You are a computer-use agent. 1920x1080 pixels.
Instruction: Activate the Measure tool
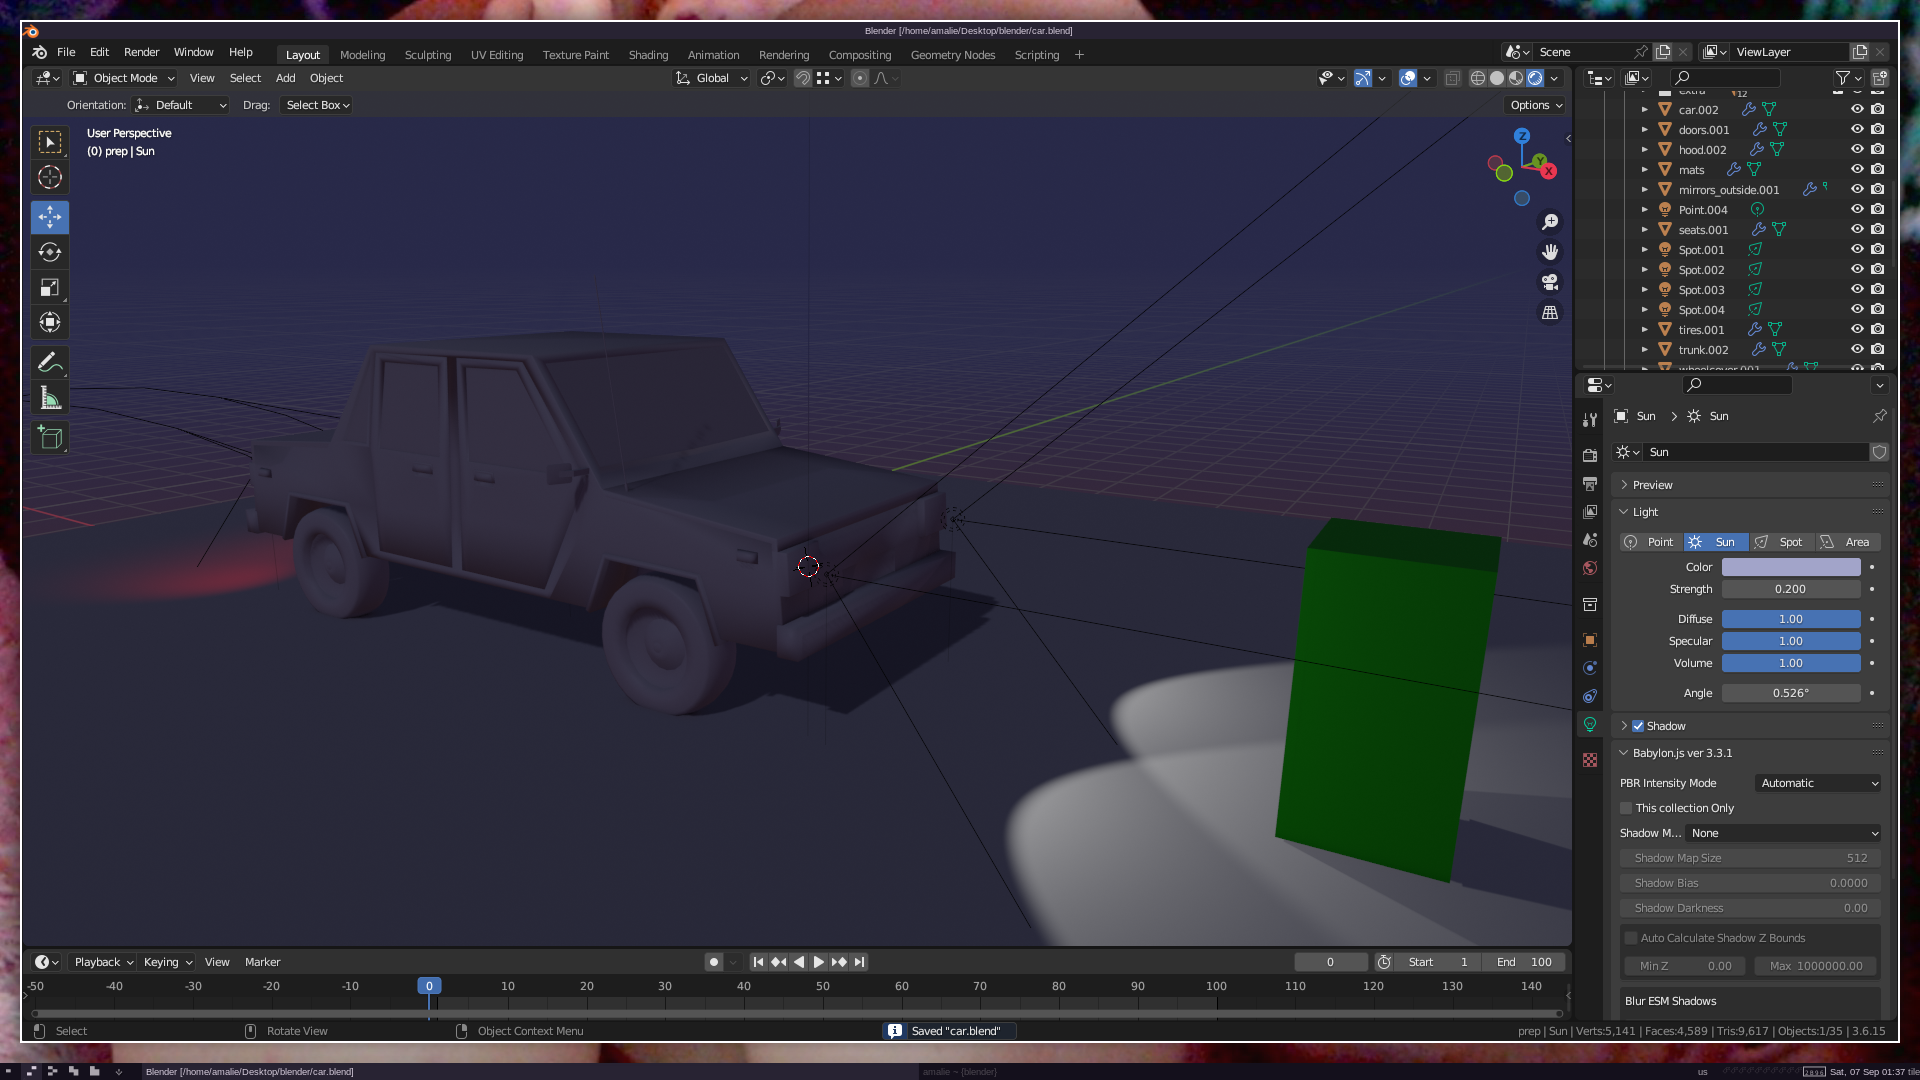click(x=50, y=399)
